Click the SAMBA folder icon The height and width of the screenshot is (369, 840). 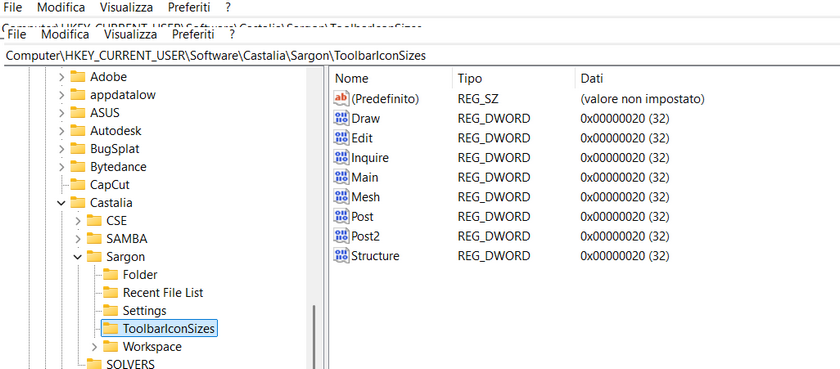coord(94,239)
